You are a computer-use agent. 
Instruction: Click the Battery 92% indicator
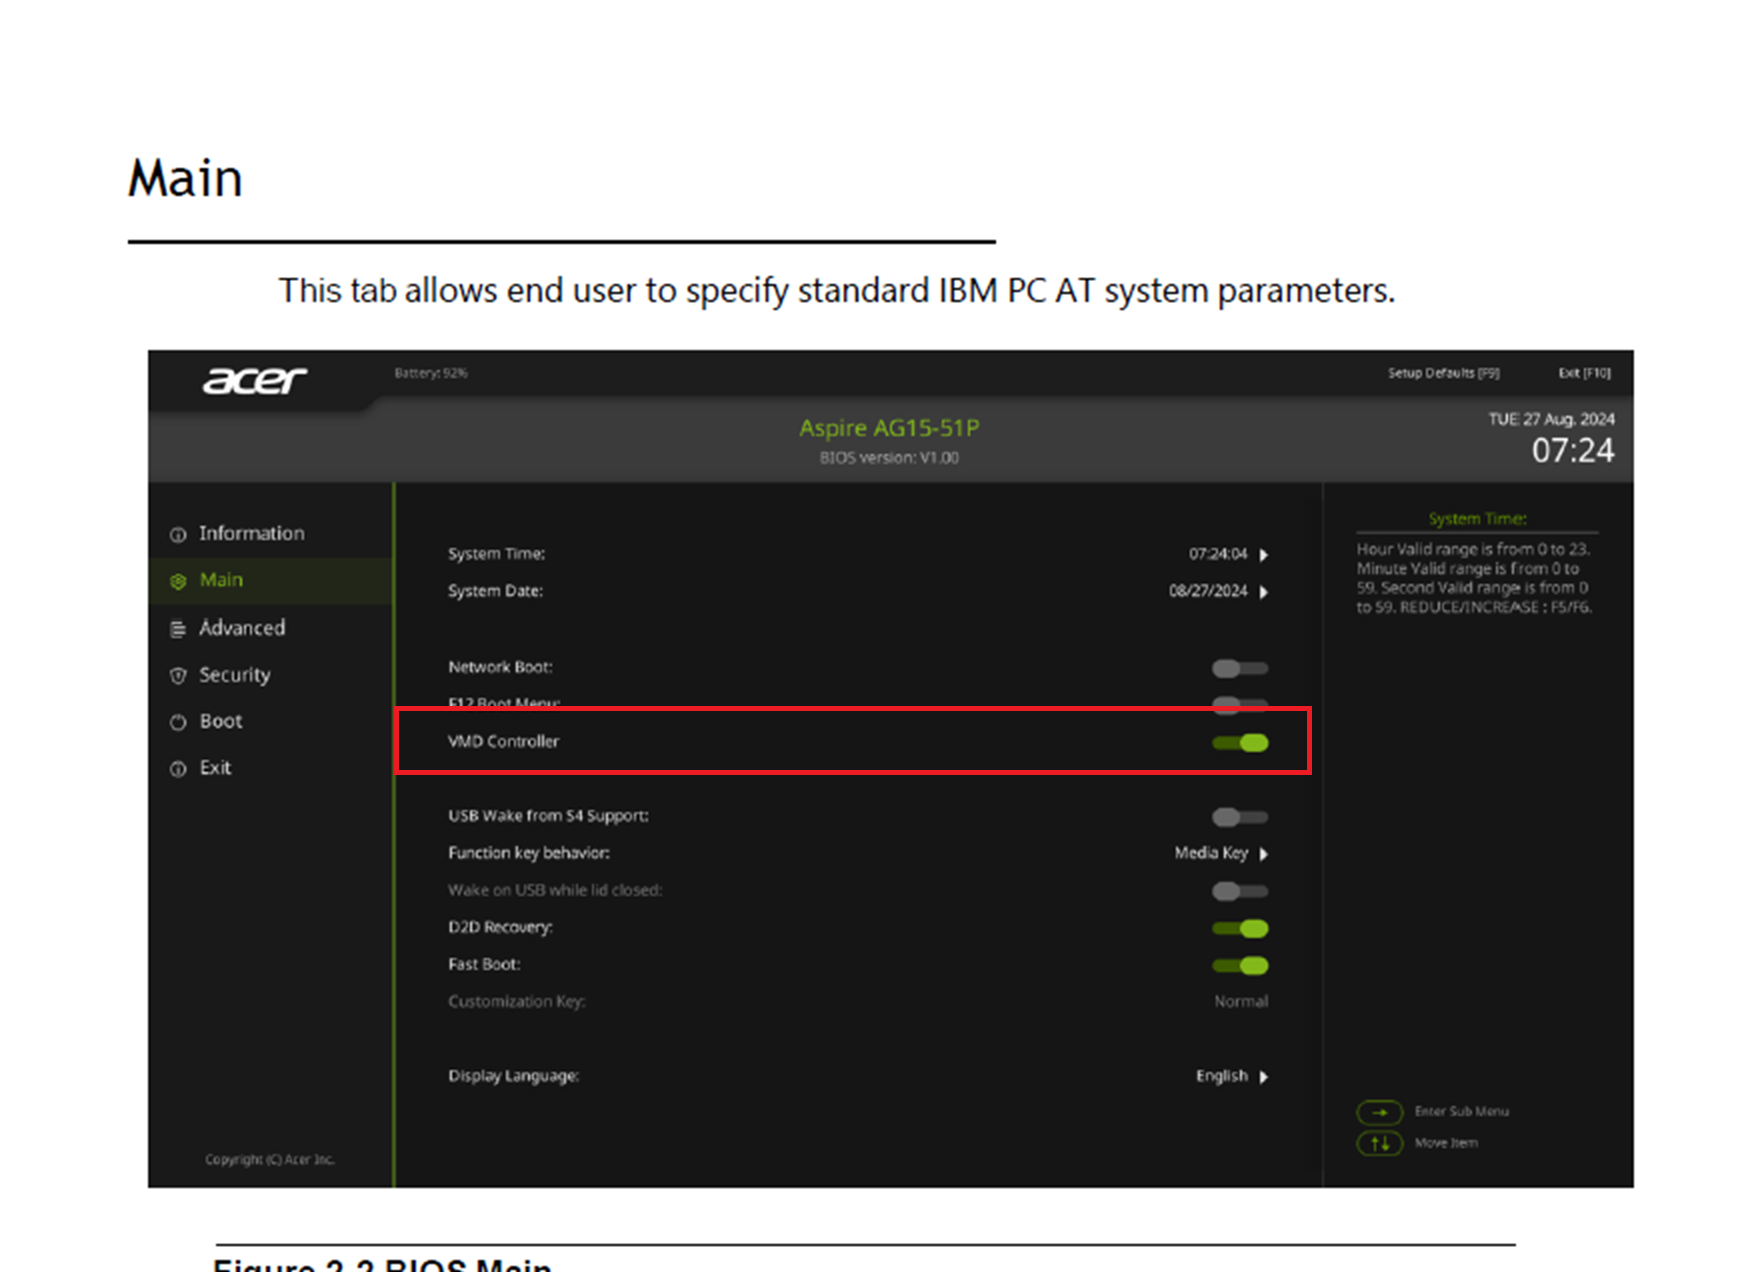(431, 373)
